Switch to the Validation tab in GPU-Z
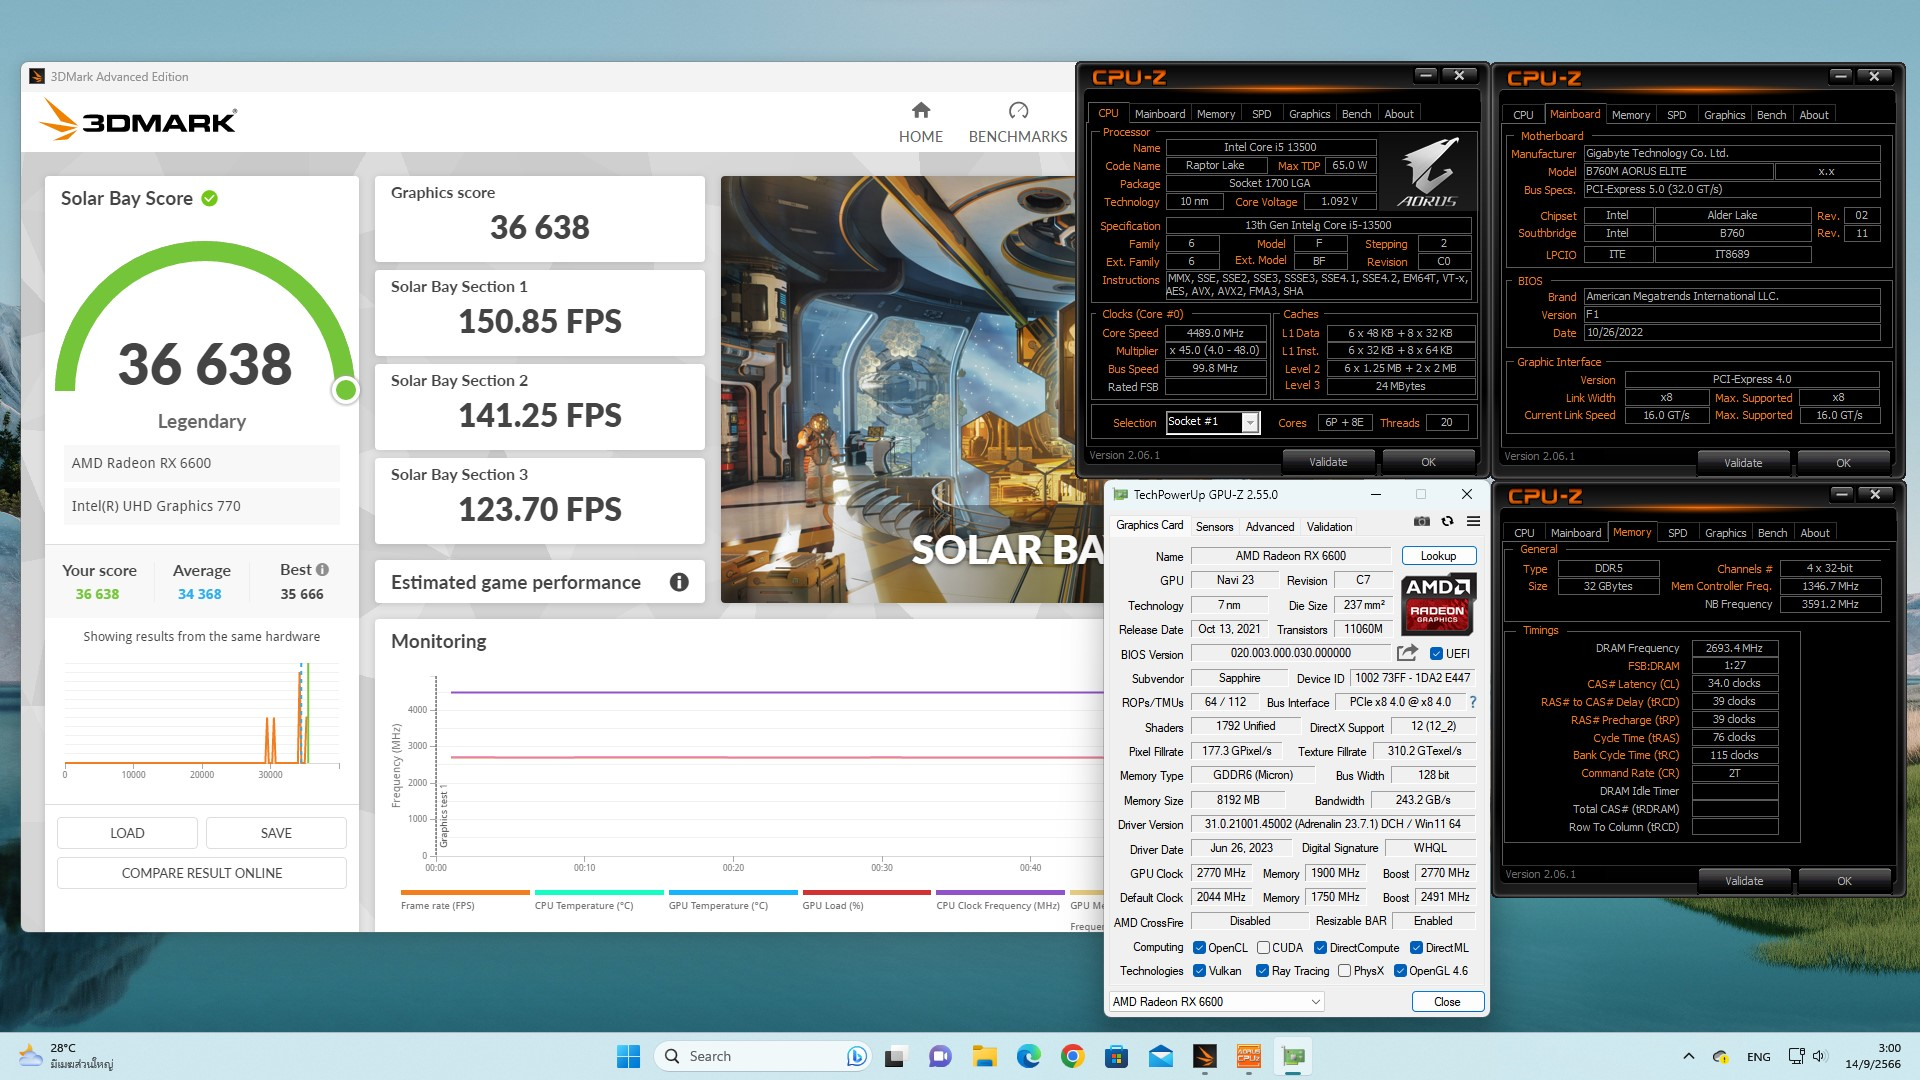The width and height of the screenshot is (1920, 1080). [x=1329, y=527]
